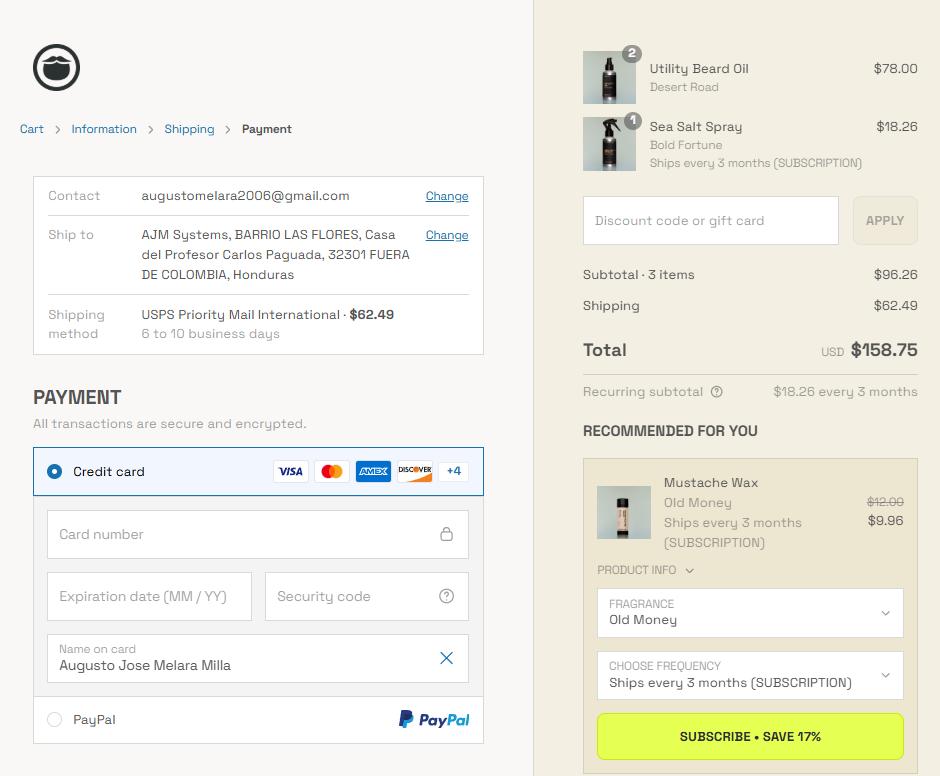Click Subscribe Save 17% button
The height and width of the screenshot is (776, 940).
pyautogui.click(x=750, y=736)
